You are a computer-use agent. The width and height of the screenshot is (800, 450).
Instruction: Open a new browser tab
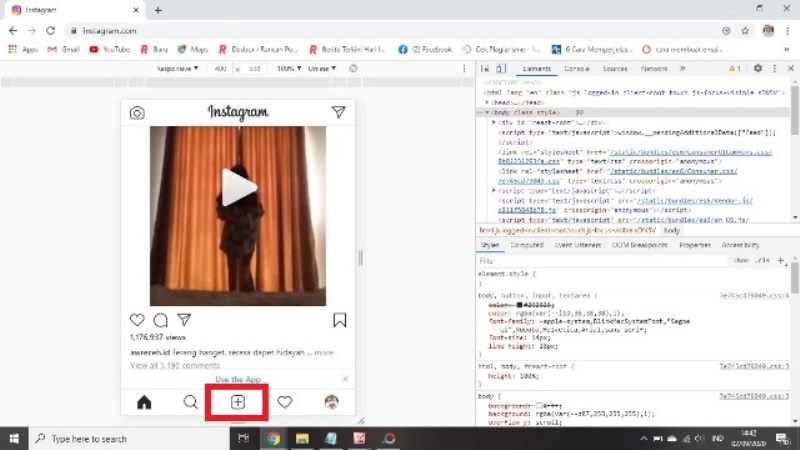coord(158,10)
